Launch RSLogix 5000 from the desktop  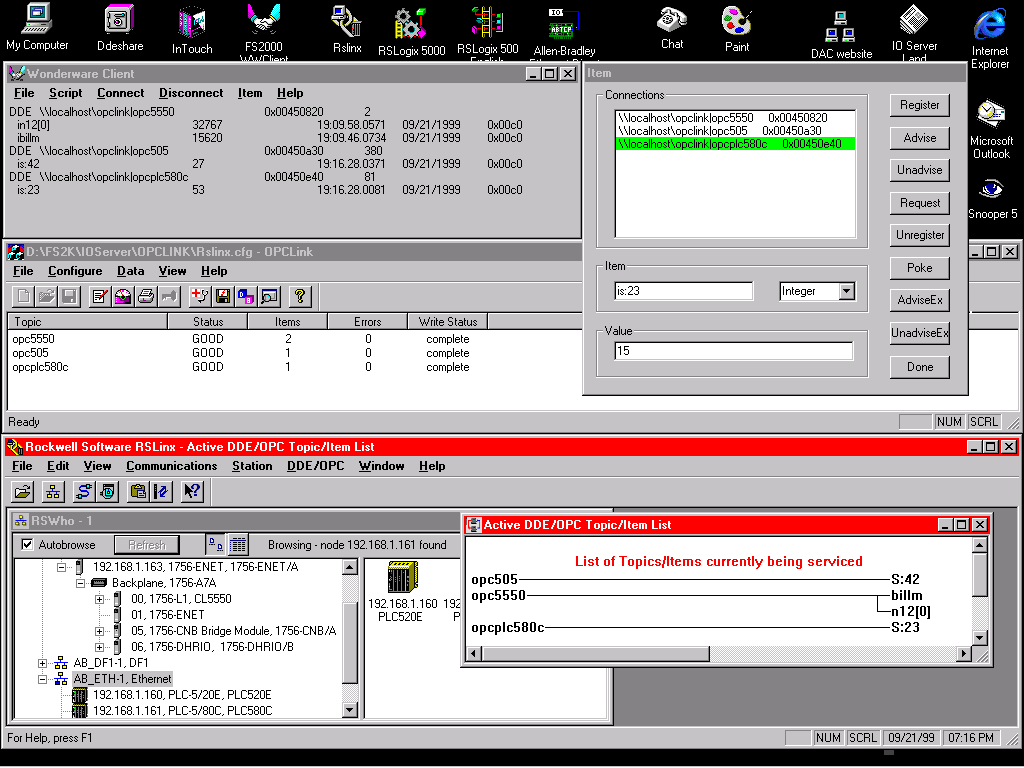coord(411,31)
